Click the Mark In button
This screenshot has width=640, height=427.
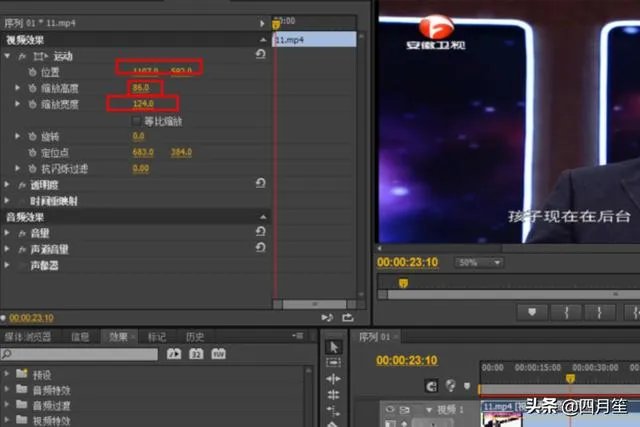click(x=566, y=312)
